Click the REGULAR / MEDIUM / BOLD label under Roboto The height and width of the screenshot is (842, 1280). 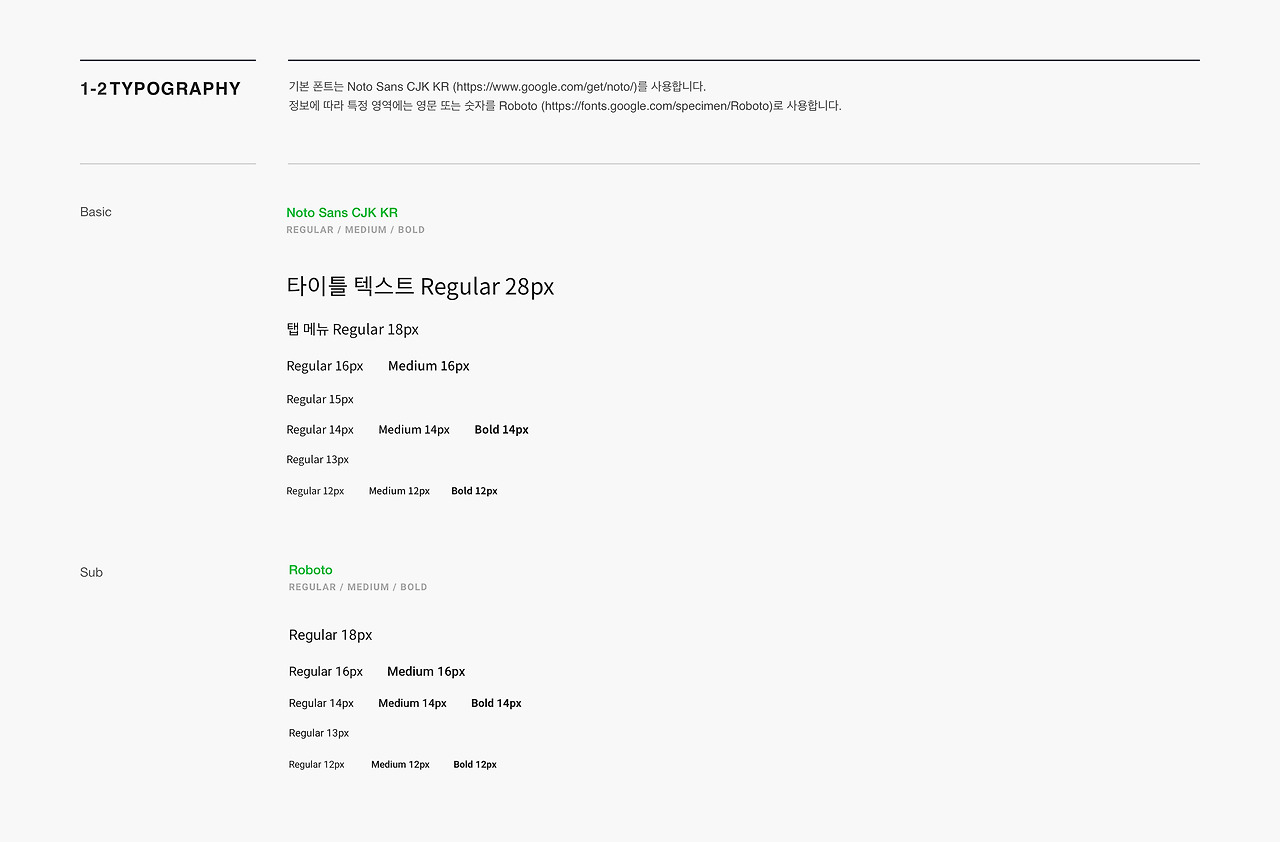(x=357, y=588)
